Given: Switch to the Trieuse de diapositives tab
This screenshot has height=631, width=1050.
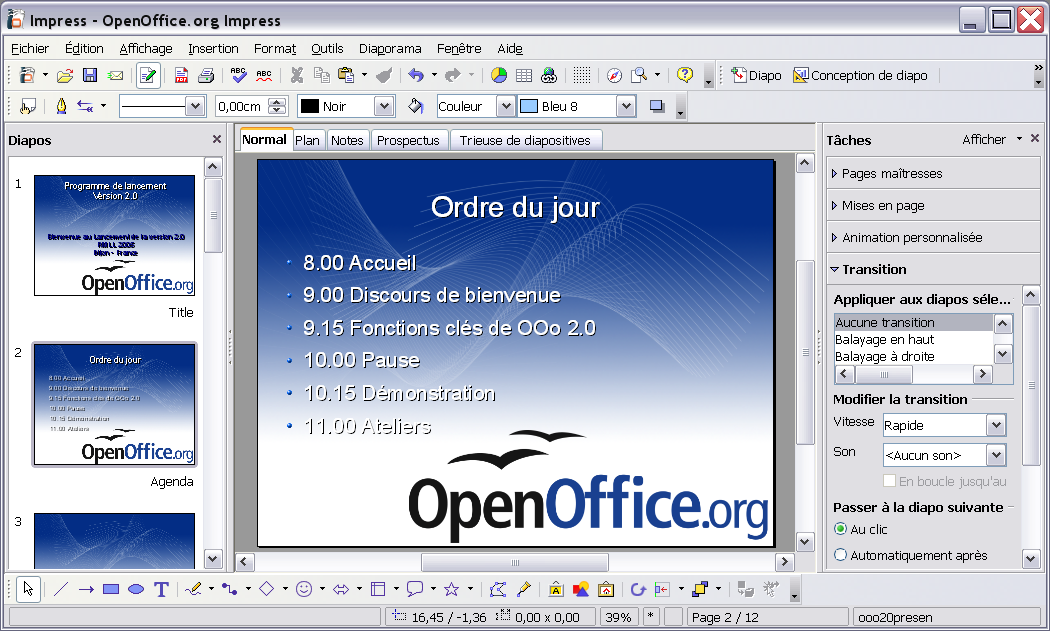Looking at the screenshot, I should click(525, 140).
